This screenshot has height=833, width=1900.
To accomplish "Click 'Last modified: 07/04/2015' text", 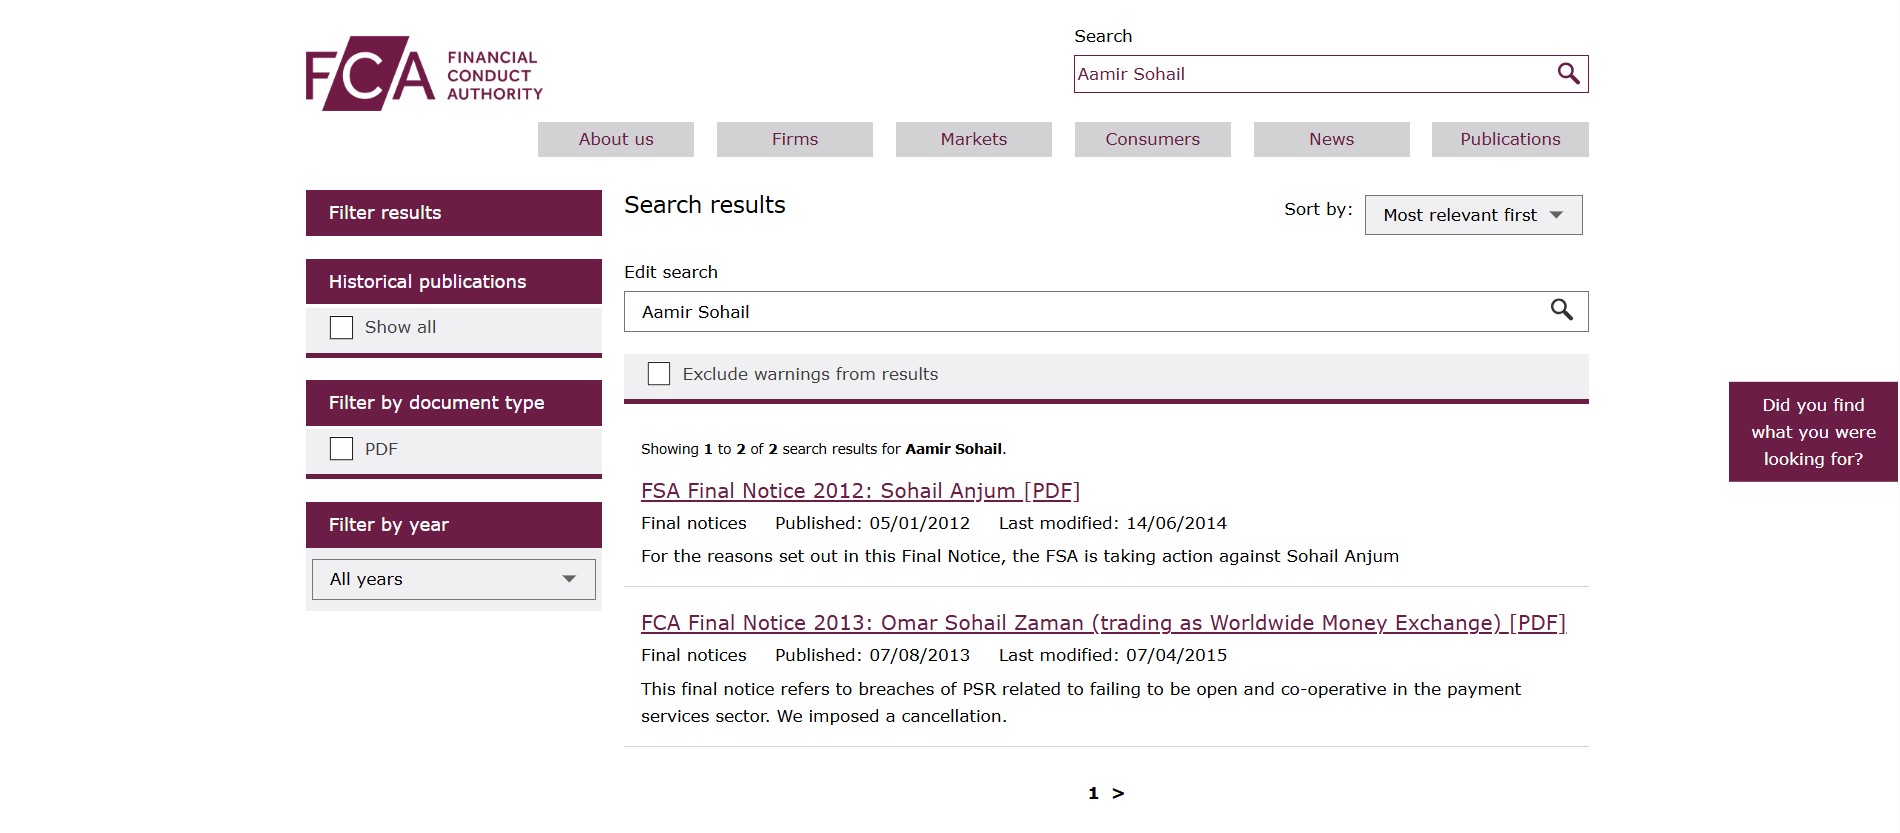I will [1113, 655].
